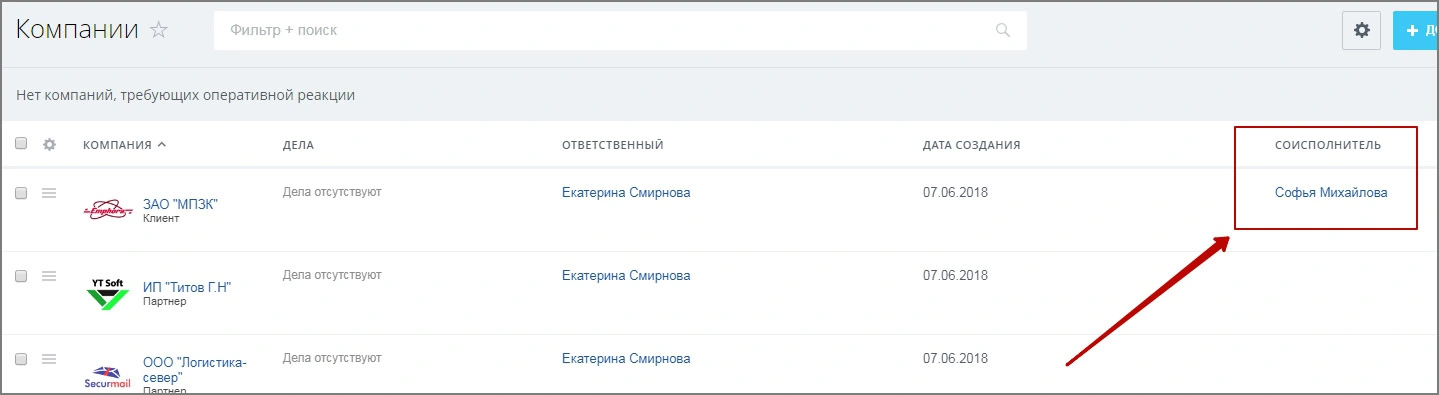
Task: Open company ИП "Титов Г.Н"
Action: click(187, 287)
